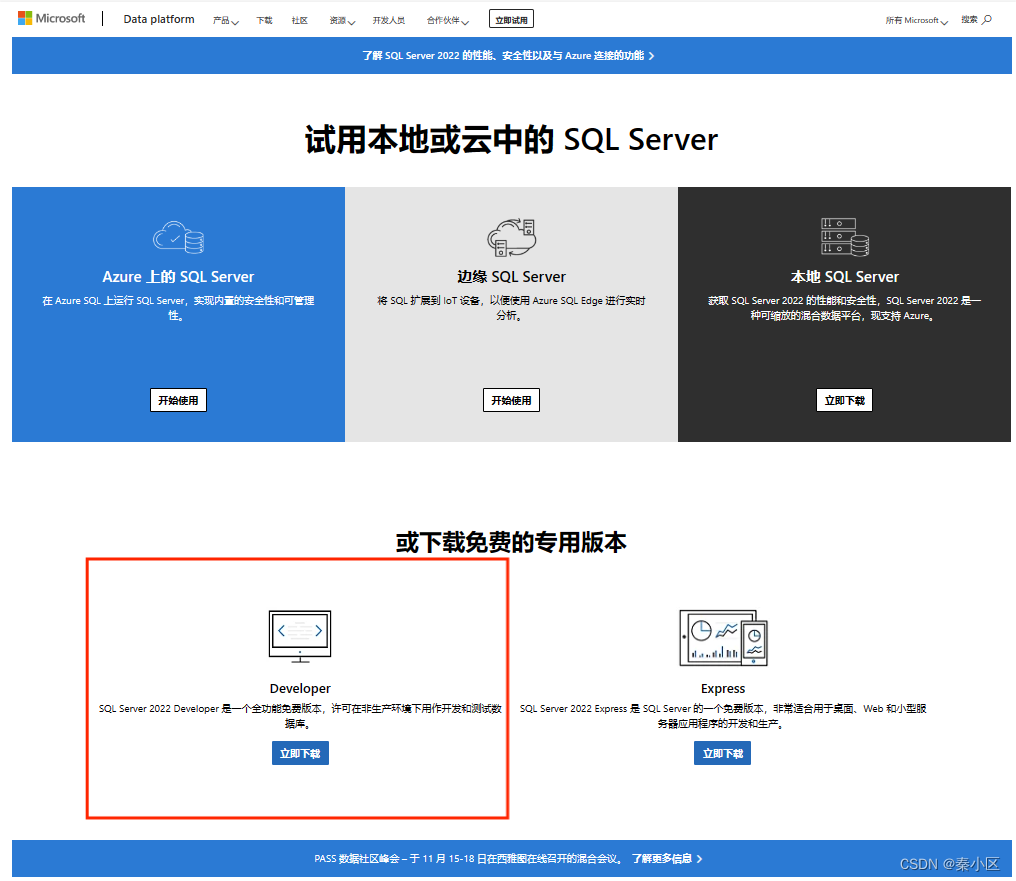
Task: Click the 试用本地或云中的 SQL Server headline
Action: pyautogui.click(x=511, y=139)
